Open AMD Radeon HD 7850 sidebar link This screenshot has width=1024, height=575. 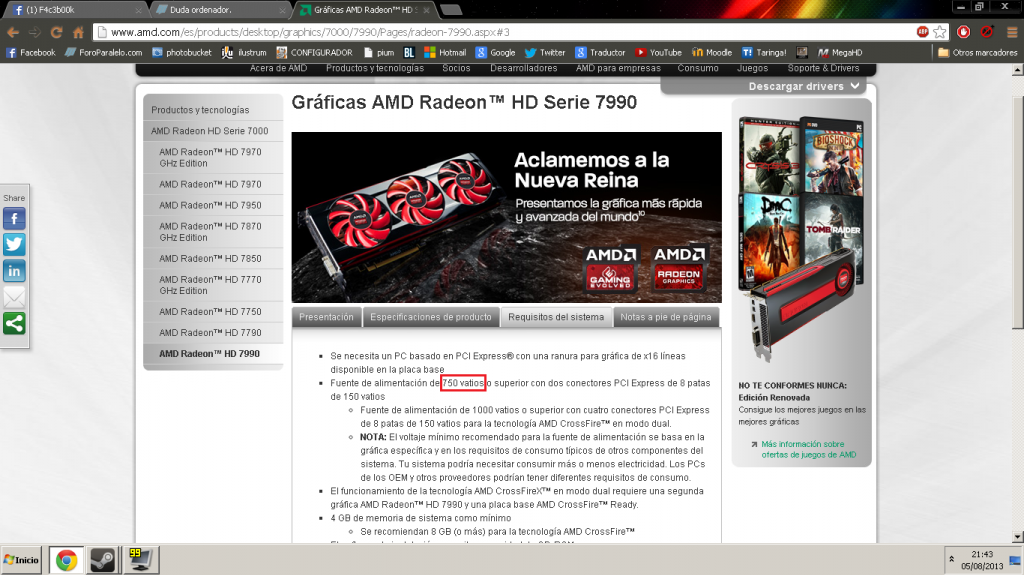210,259
